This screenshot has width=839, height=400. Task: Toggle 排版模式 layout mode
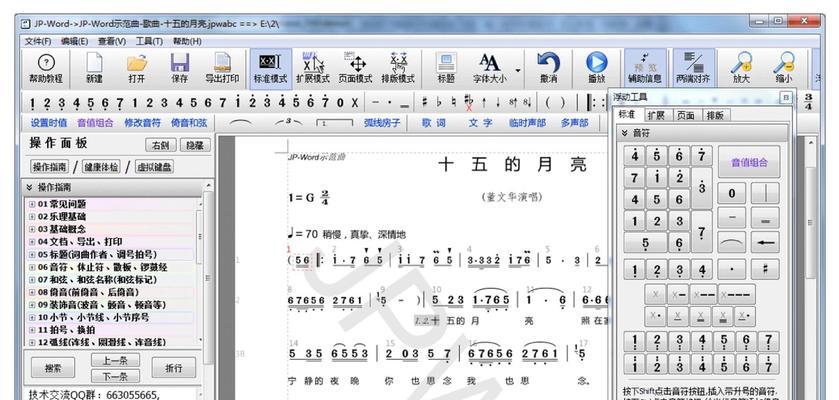coord(398,68)
